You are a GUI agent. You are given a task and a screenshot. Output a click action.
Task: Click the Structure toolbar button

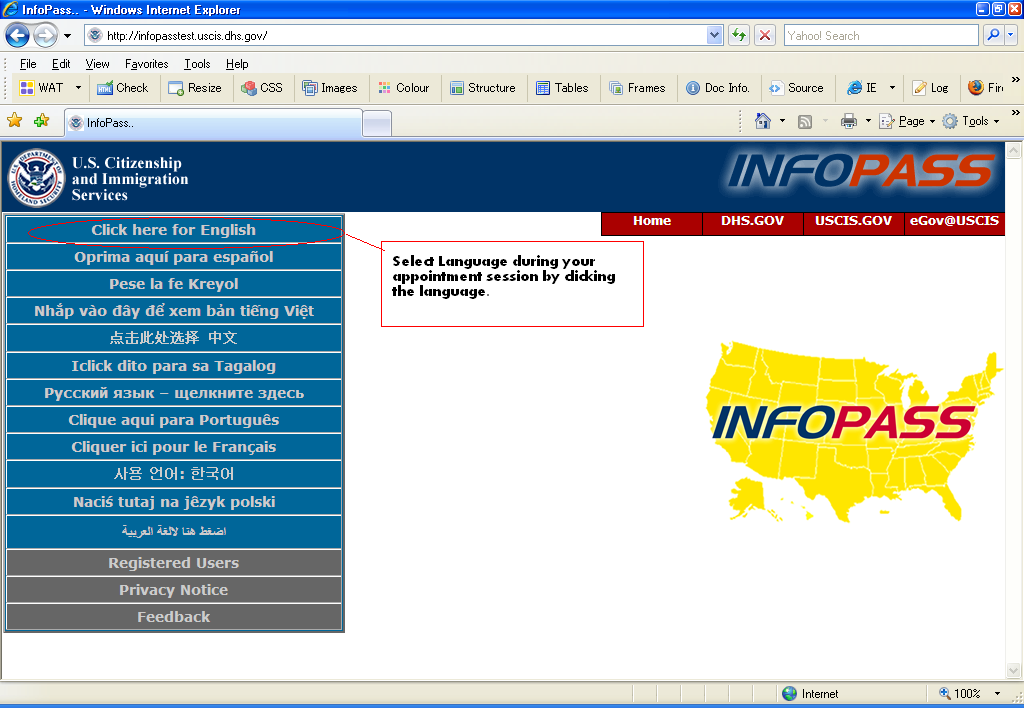(483, 88)
